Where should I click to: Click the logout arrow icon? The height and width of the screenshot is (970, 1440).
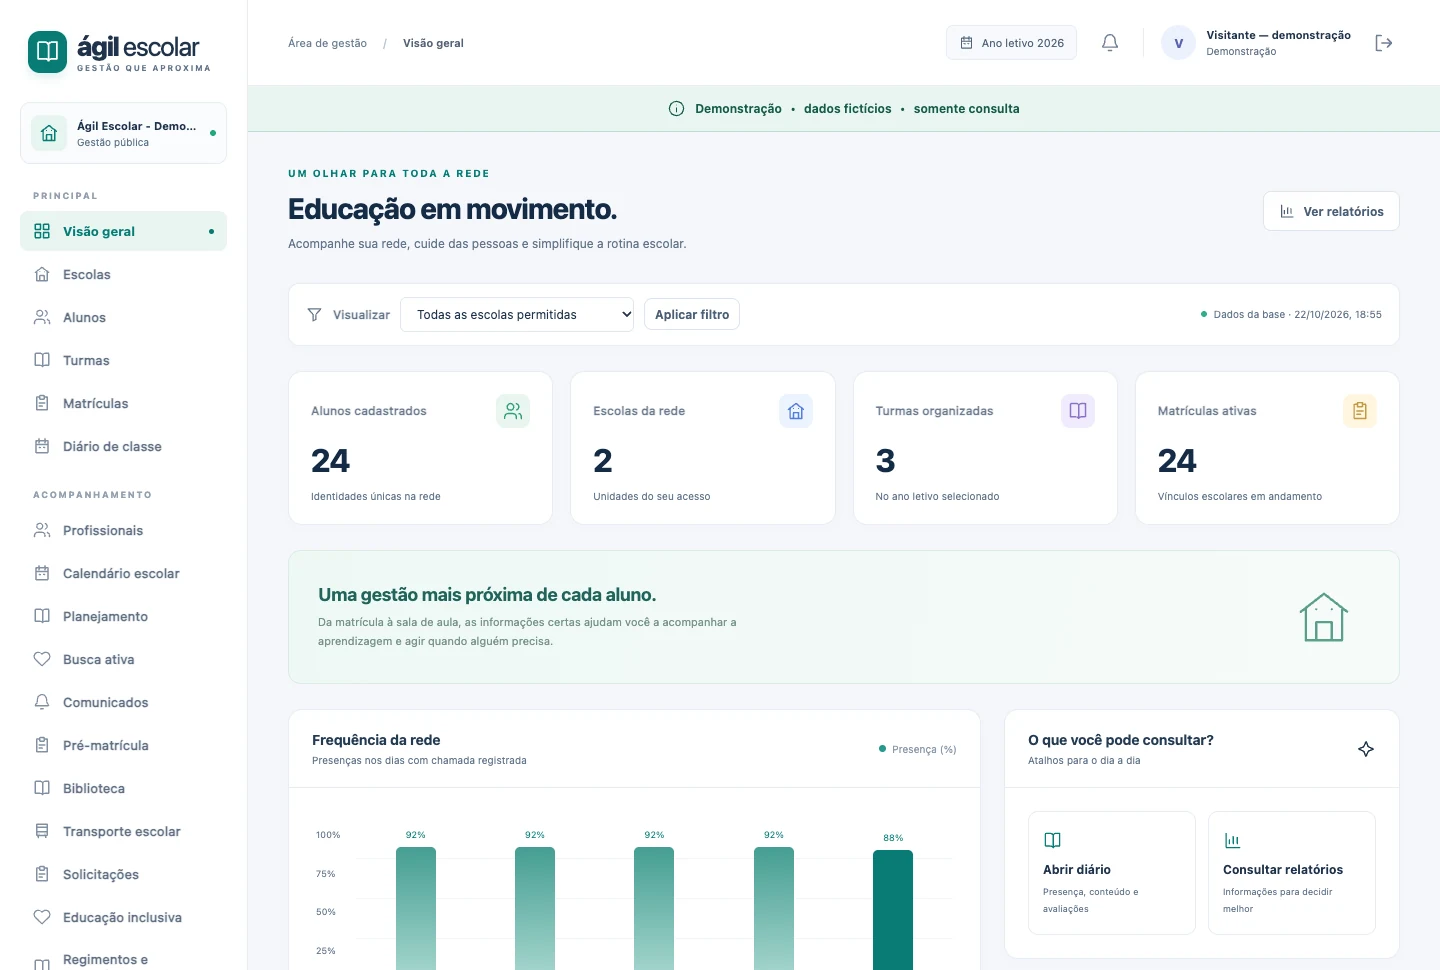pyautogui.click(x=1384, y=43)
